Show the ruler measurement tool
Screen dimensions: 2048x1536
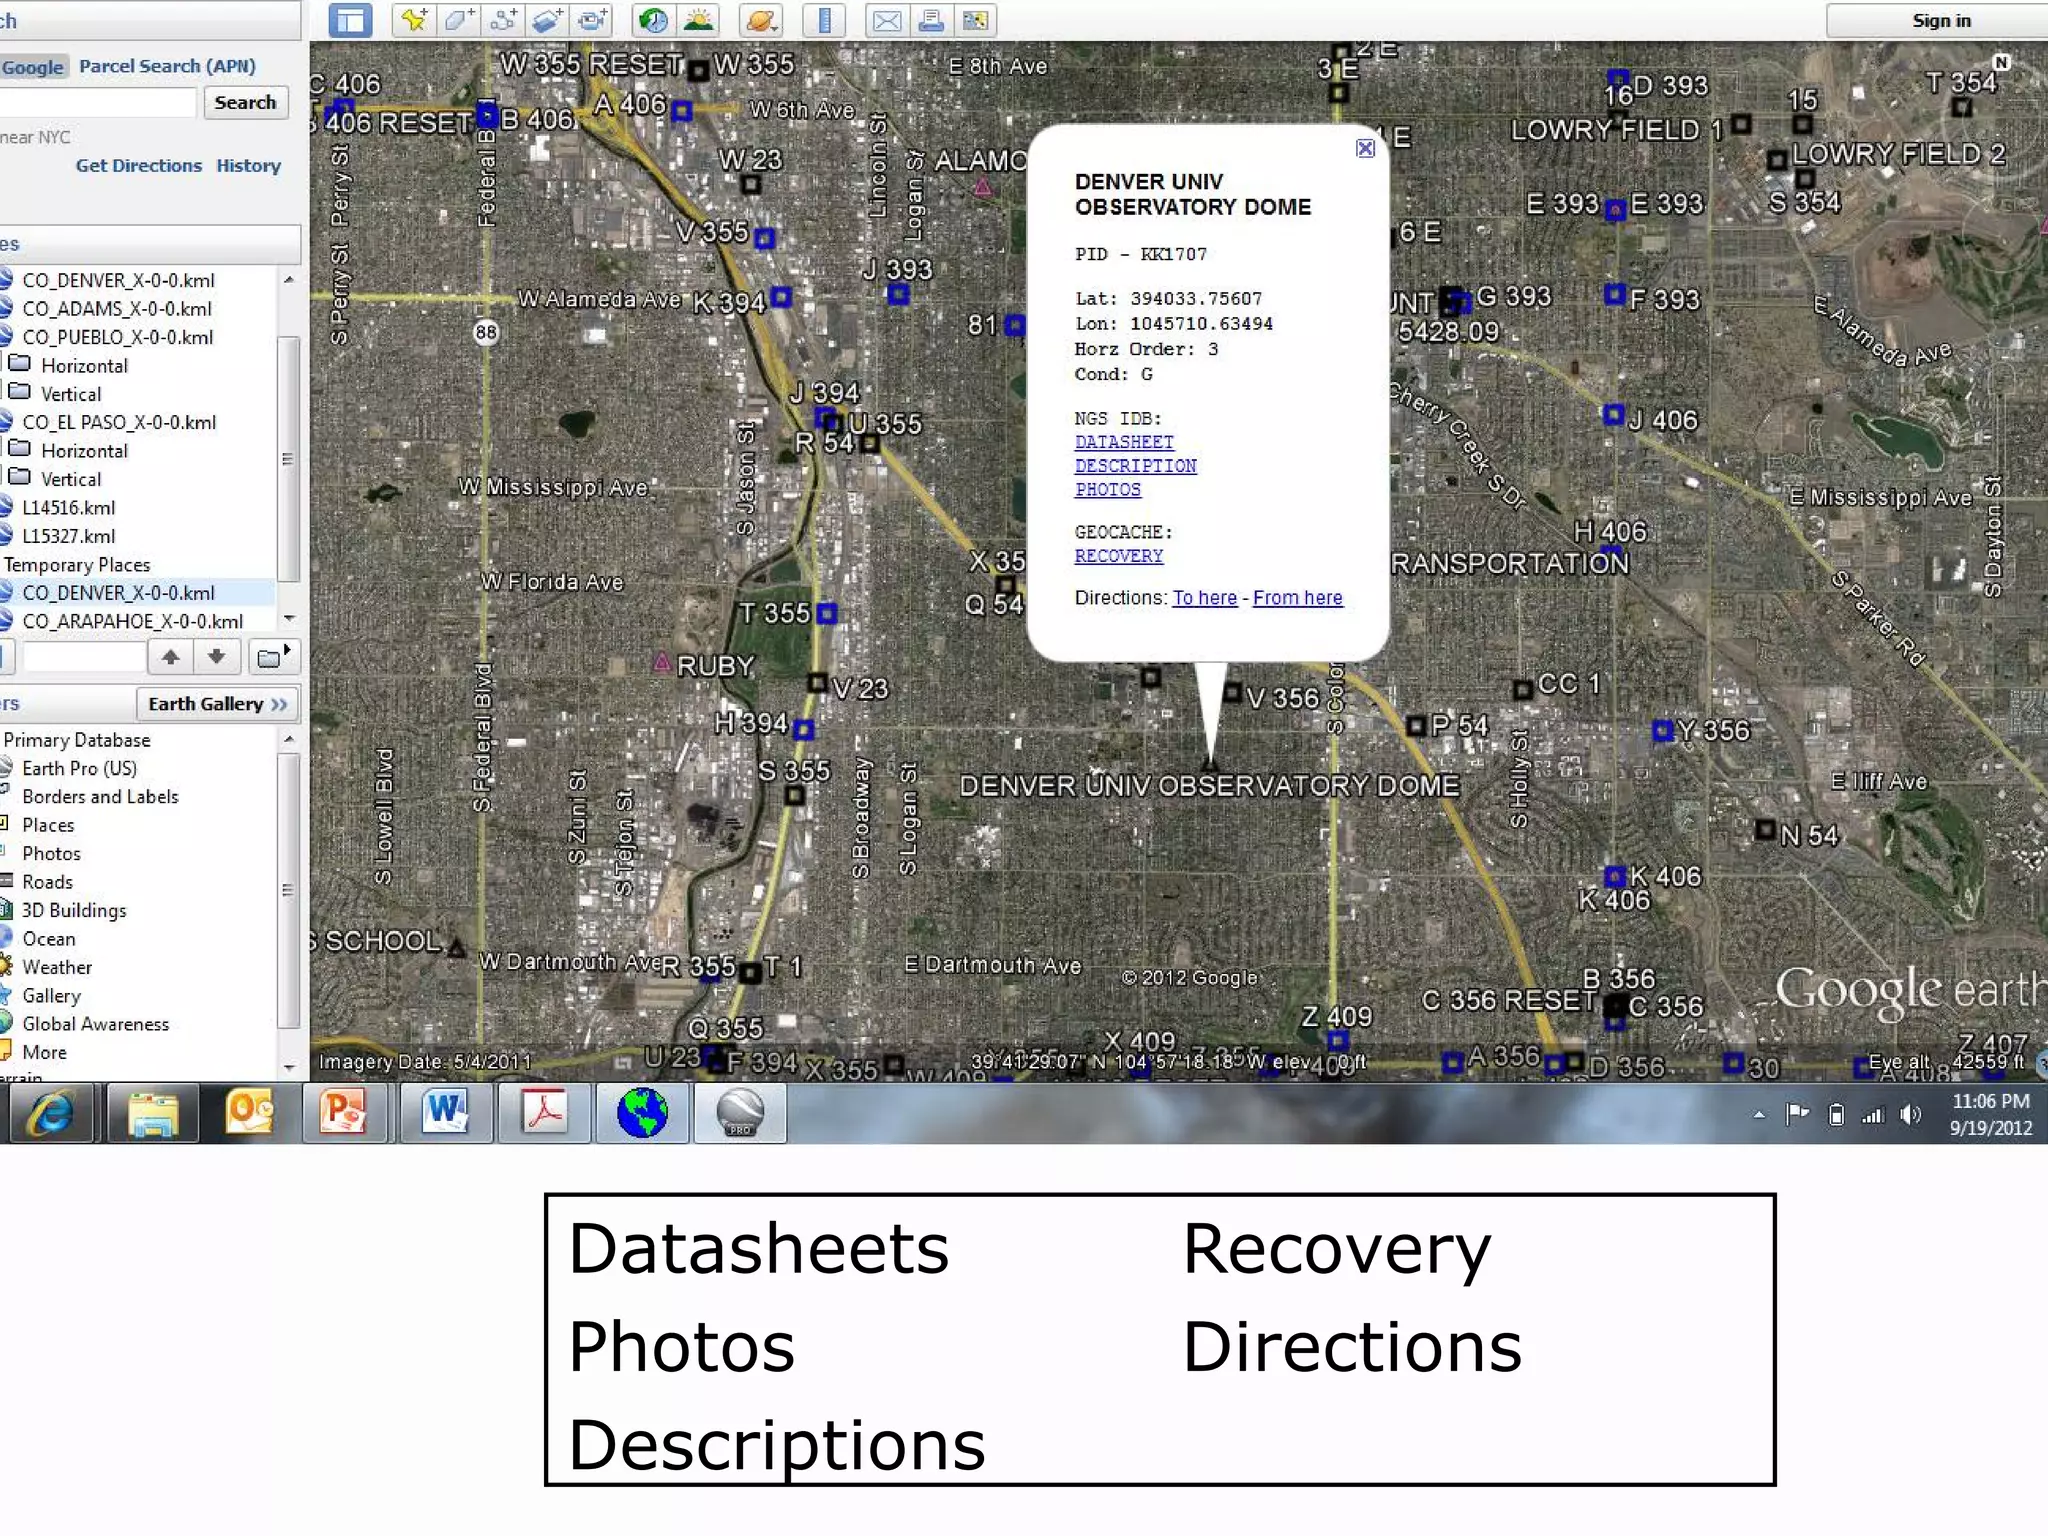point(824,20)
